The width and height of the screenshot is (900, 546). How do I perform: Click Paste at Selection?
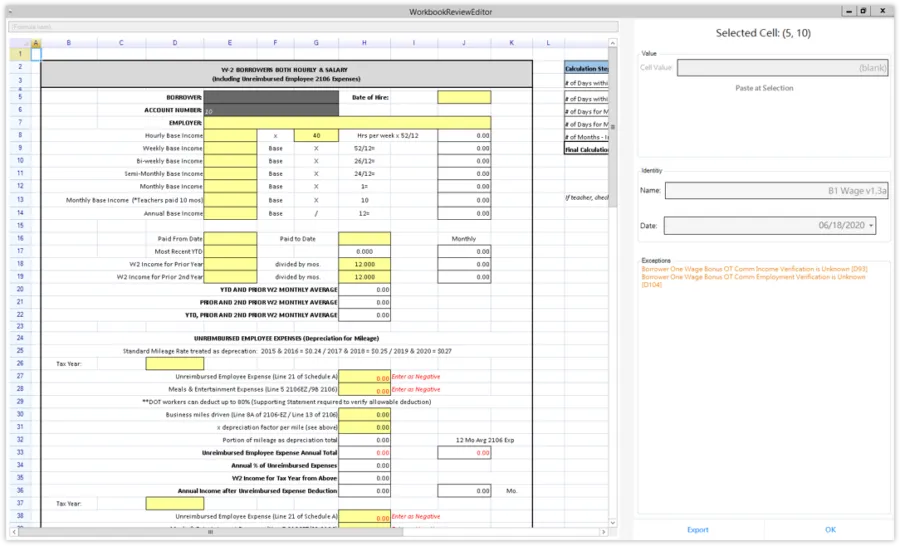pyautogui.click(x=763, y=88)
